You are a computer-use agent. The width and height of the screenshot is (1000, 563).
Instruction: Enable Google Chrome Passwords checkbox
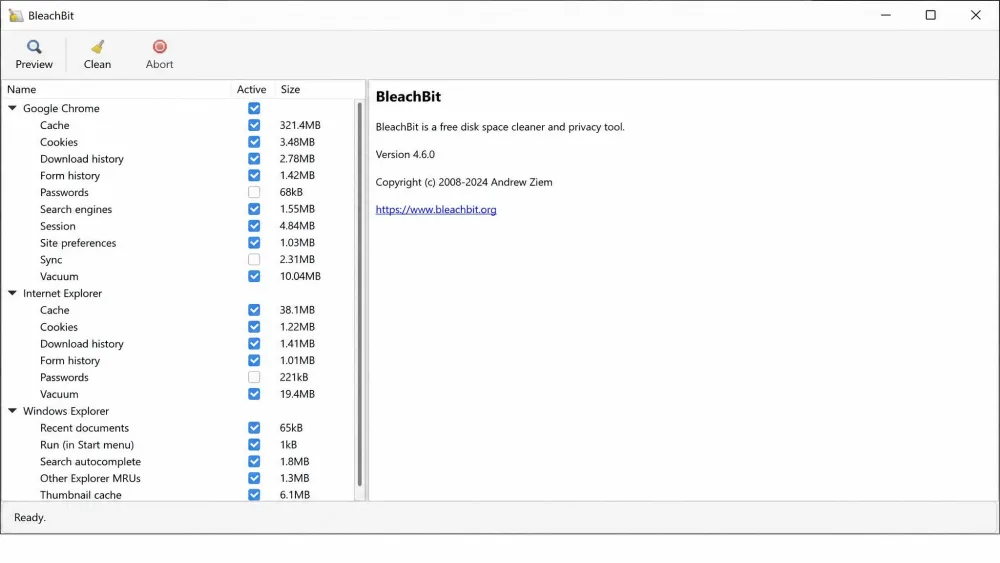(254, 192)
